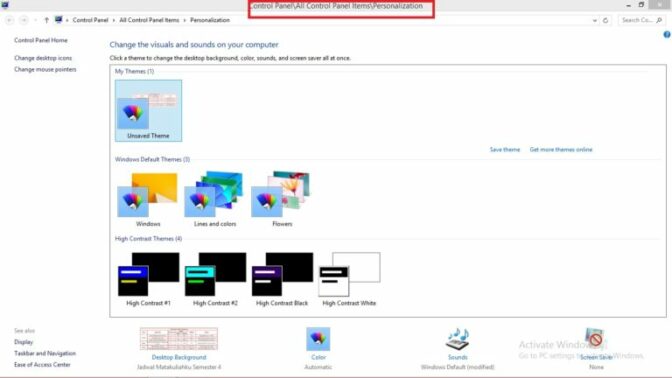Image resolution: width=672 pixels, height=378 pixels.
Task: Open Get more themes online link
Action: click(x=561, y=150)
